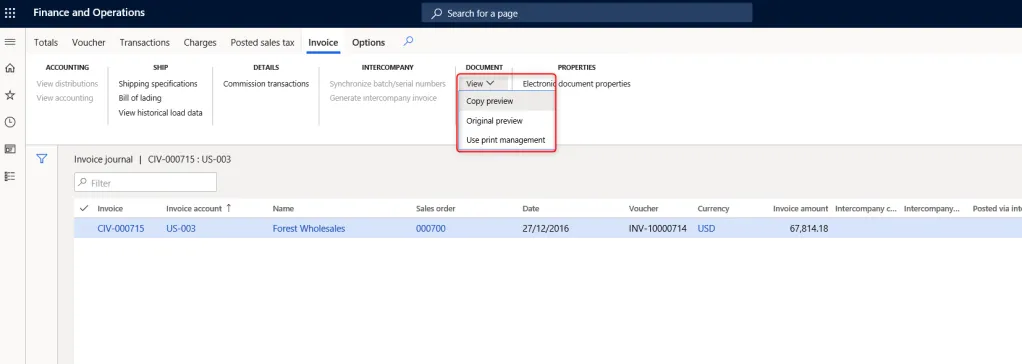Select the Invoice tab
This screenshot has width=1022, height=364.
pos(323,42)
